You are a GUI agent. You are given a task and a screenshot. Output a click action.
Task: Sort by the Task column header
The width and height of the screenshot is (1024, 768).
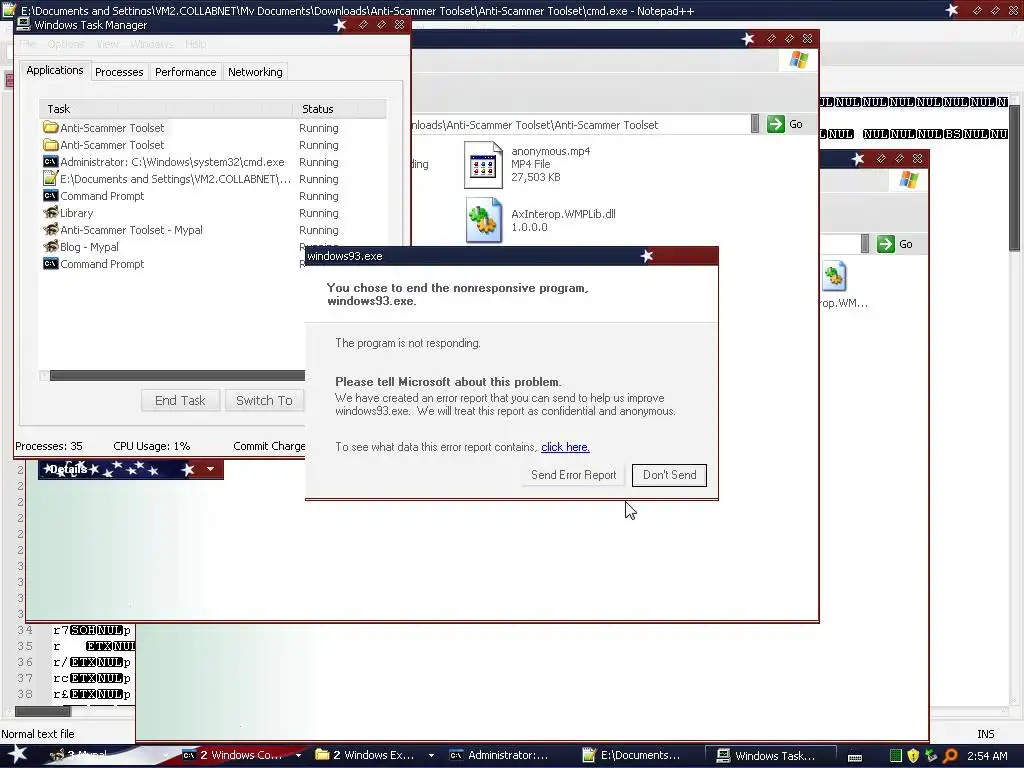pyautogui.click(x=166, y=108)
